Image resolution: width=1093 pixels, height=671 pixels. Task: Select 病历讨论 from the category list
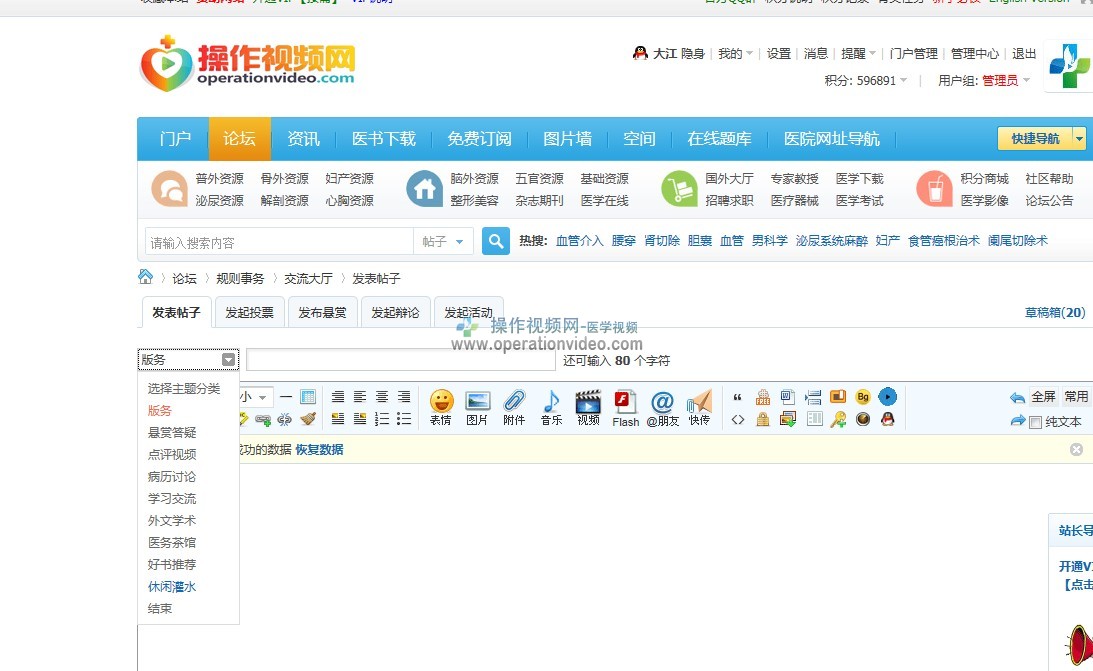[172, 477]
